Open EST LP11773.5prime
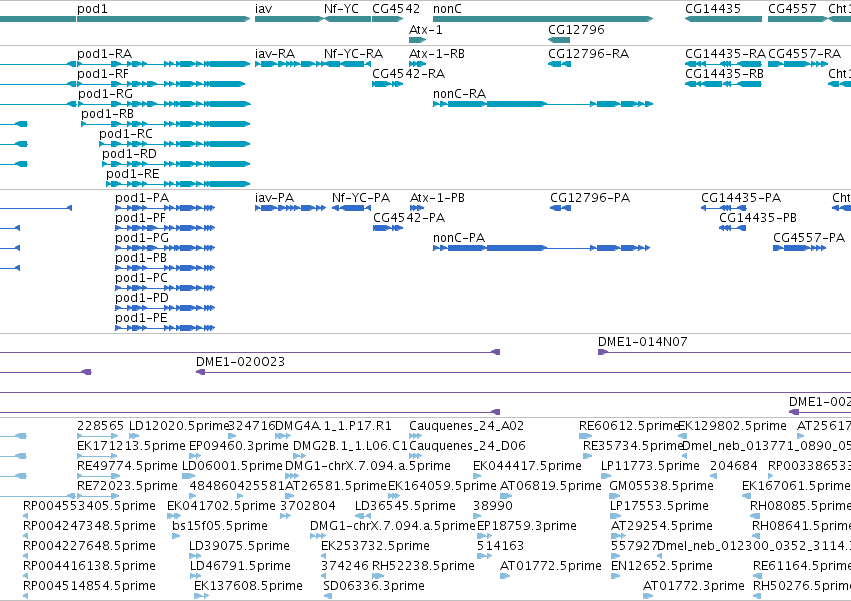Image resolution: width=851 pixels, height=601 pixels. [650, 466]
